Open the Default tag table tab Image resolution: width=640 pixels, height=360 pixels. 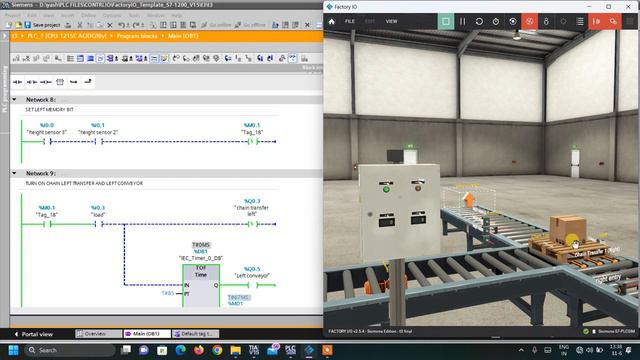tap(196, 334)
